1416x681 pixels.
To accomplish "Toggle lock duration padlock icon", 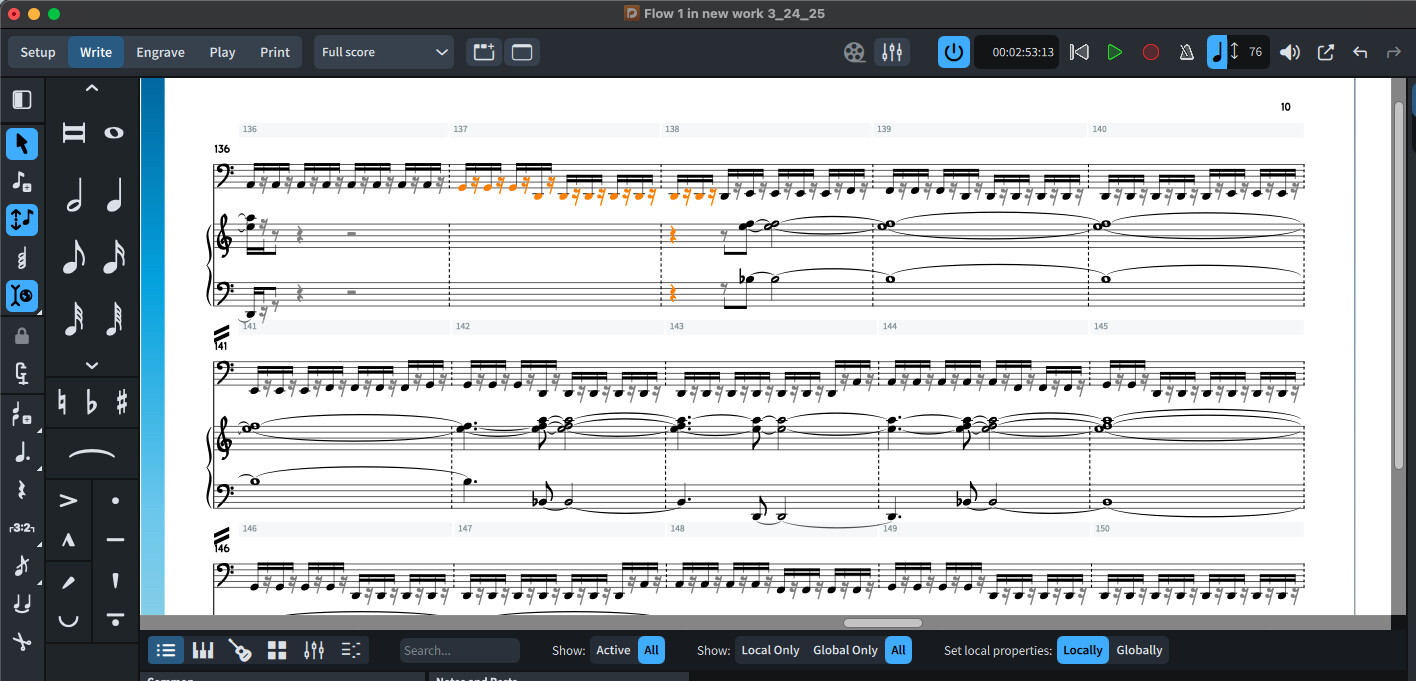I will 22,338.
